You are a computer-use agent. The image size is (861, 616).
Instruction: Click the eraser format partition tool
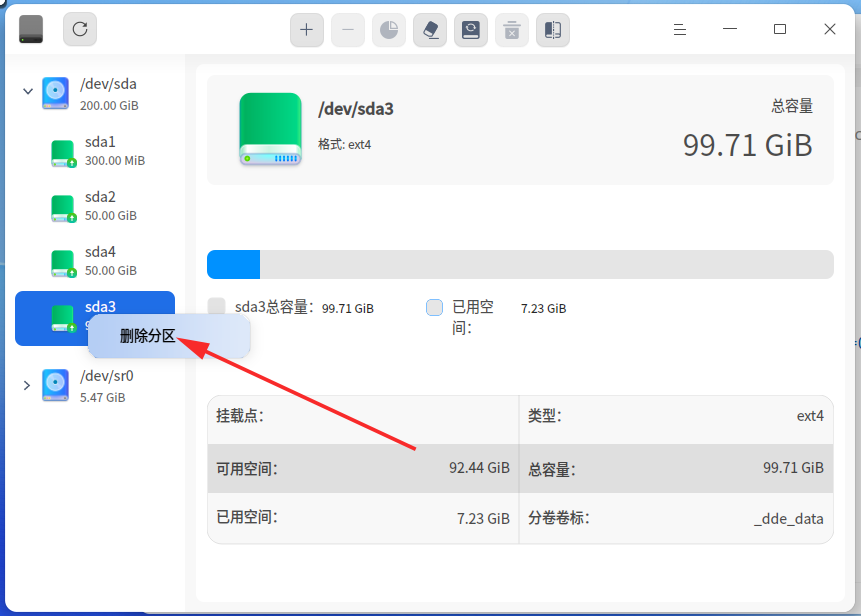click(430, 30)
